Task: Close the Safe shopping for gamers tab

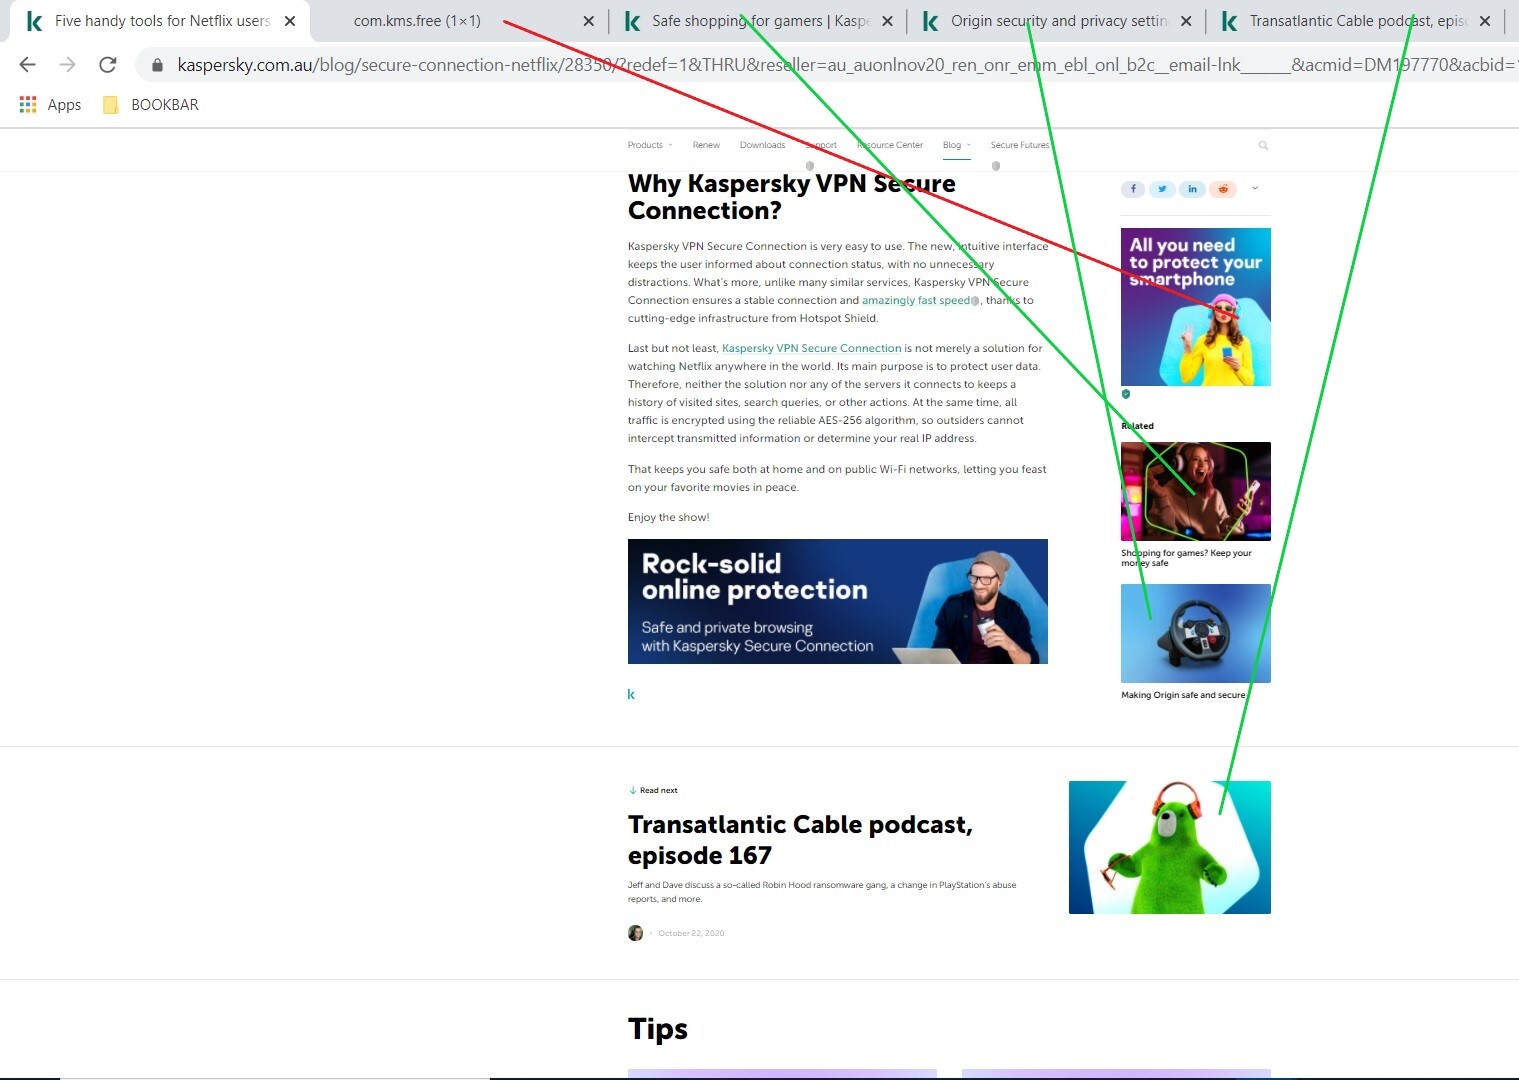Action: coord(887,21)
